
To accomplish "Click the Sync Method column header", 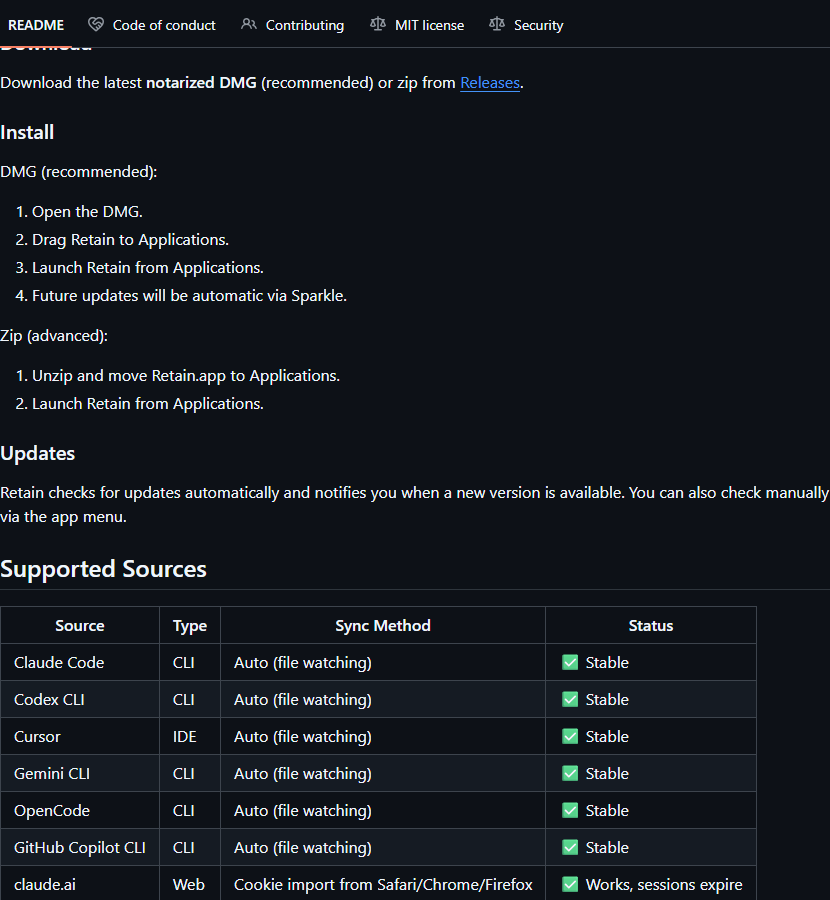I will 383,626.
